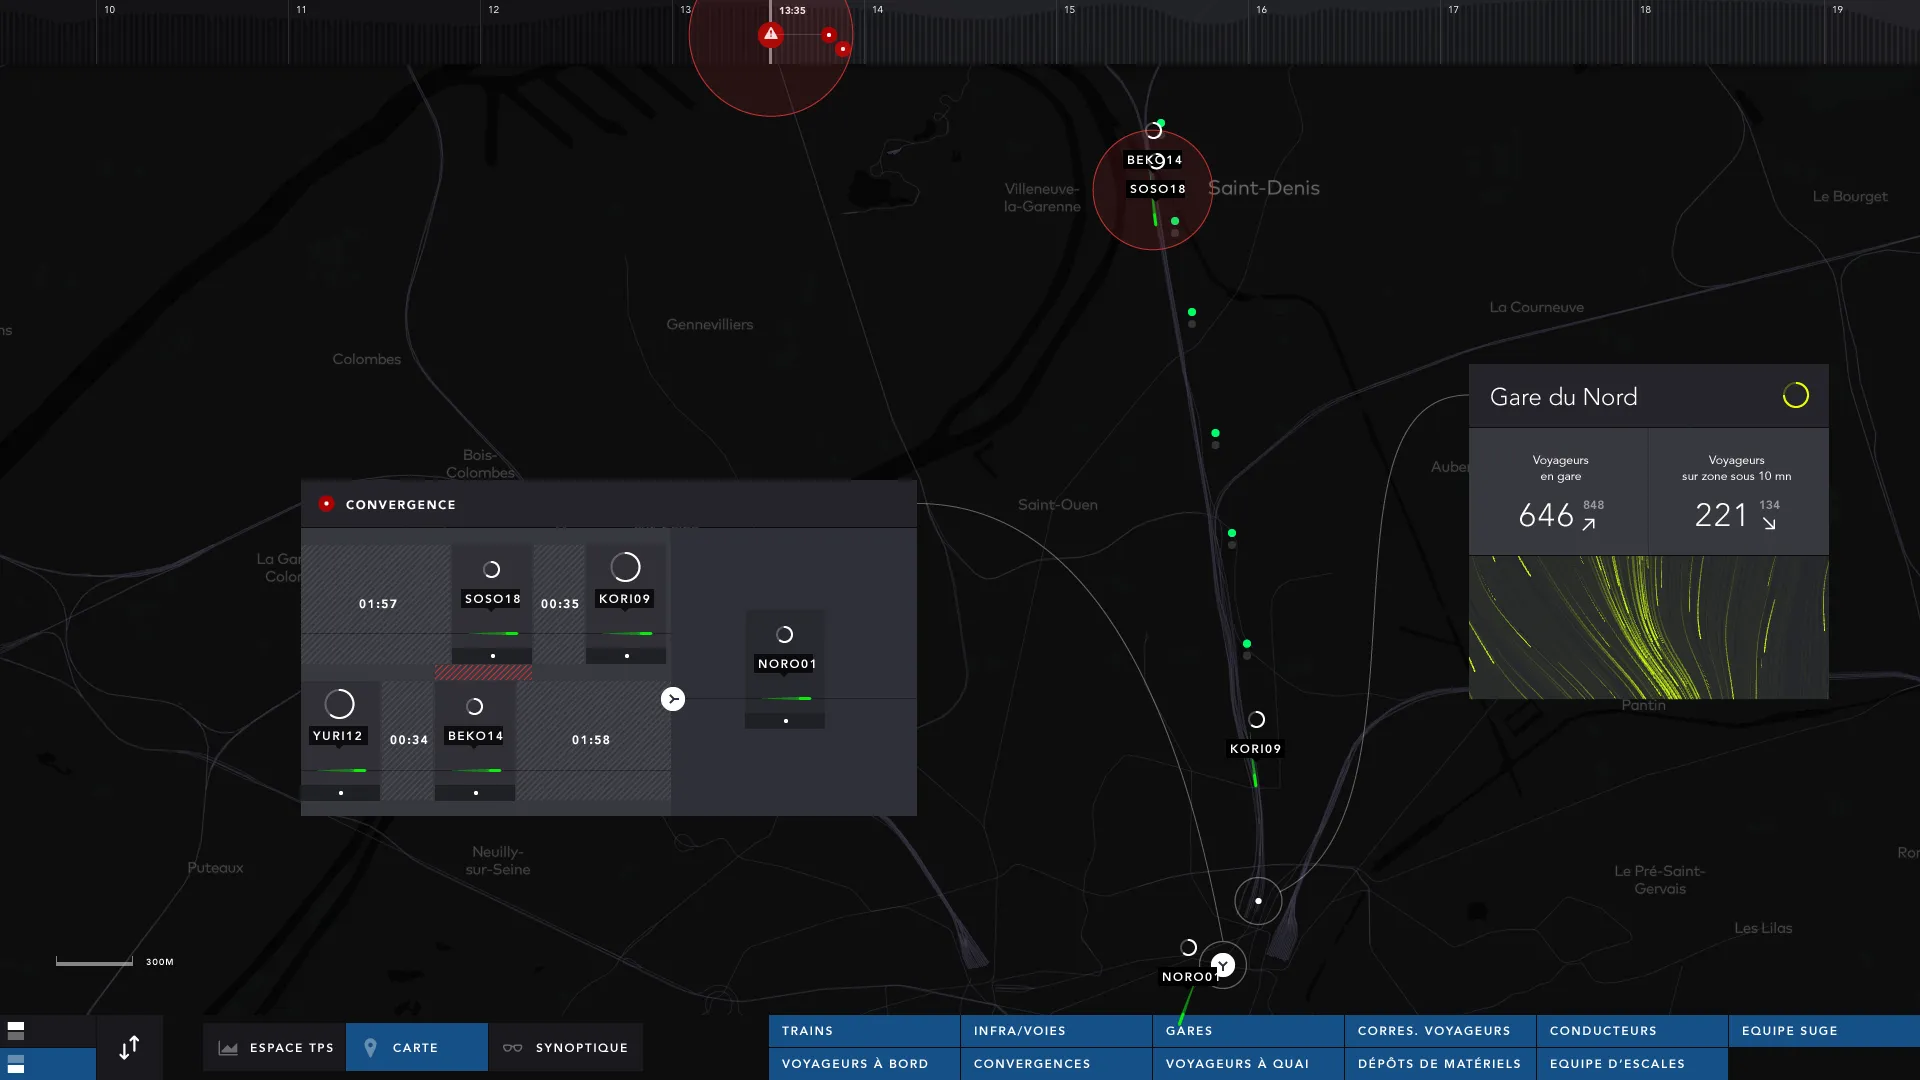Click the passenger flow heatmap thumbnail
The width and height of the screenshot is (1920, 1080).
1648,627
